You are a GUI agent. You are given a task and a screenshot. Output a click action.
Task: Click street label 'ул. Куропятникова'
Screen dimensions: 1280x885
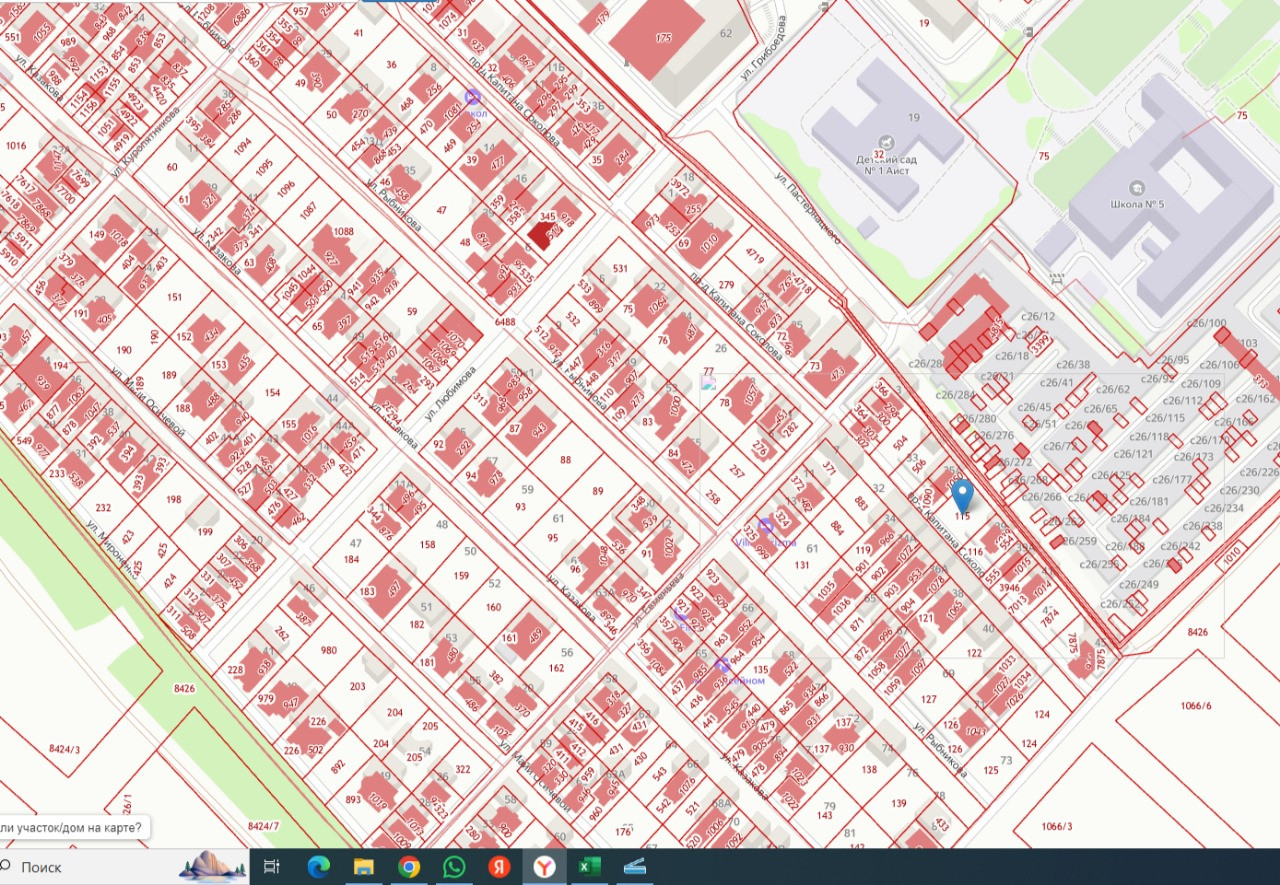(146, 142)
